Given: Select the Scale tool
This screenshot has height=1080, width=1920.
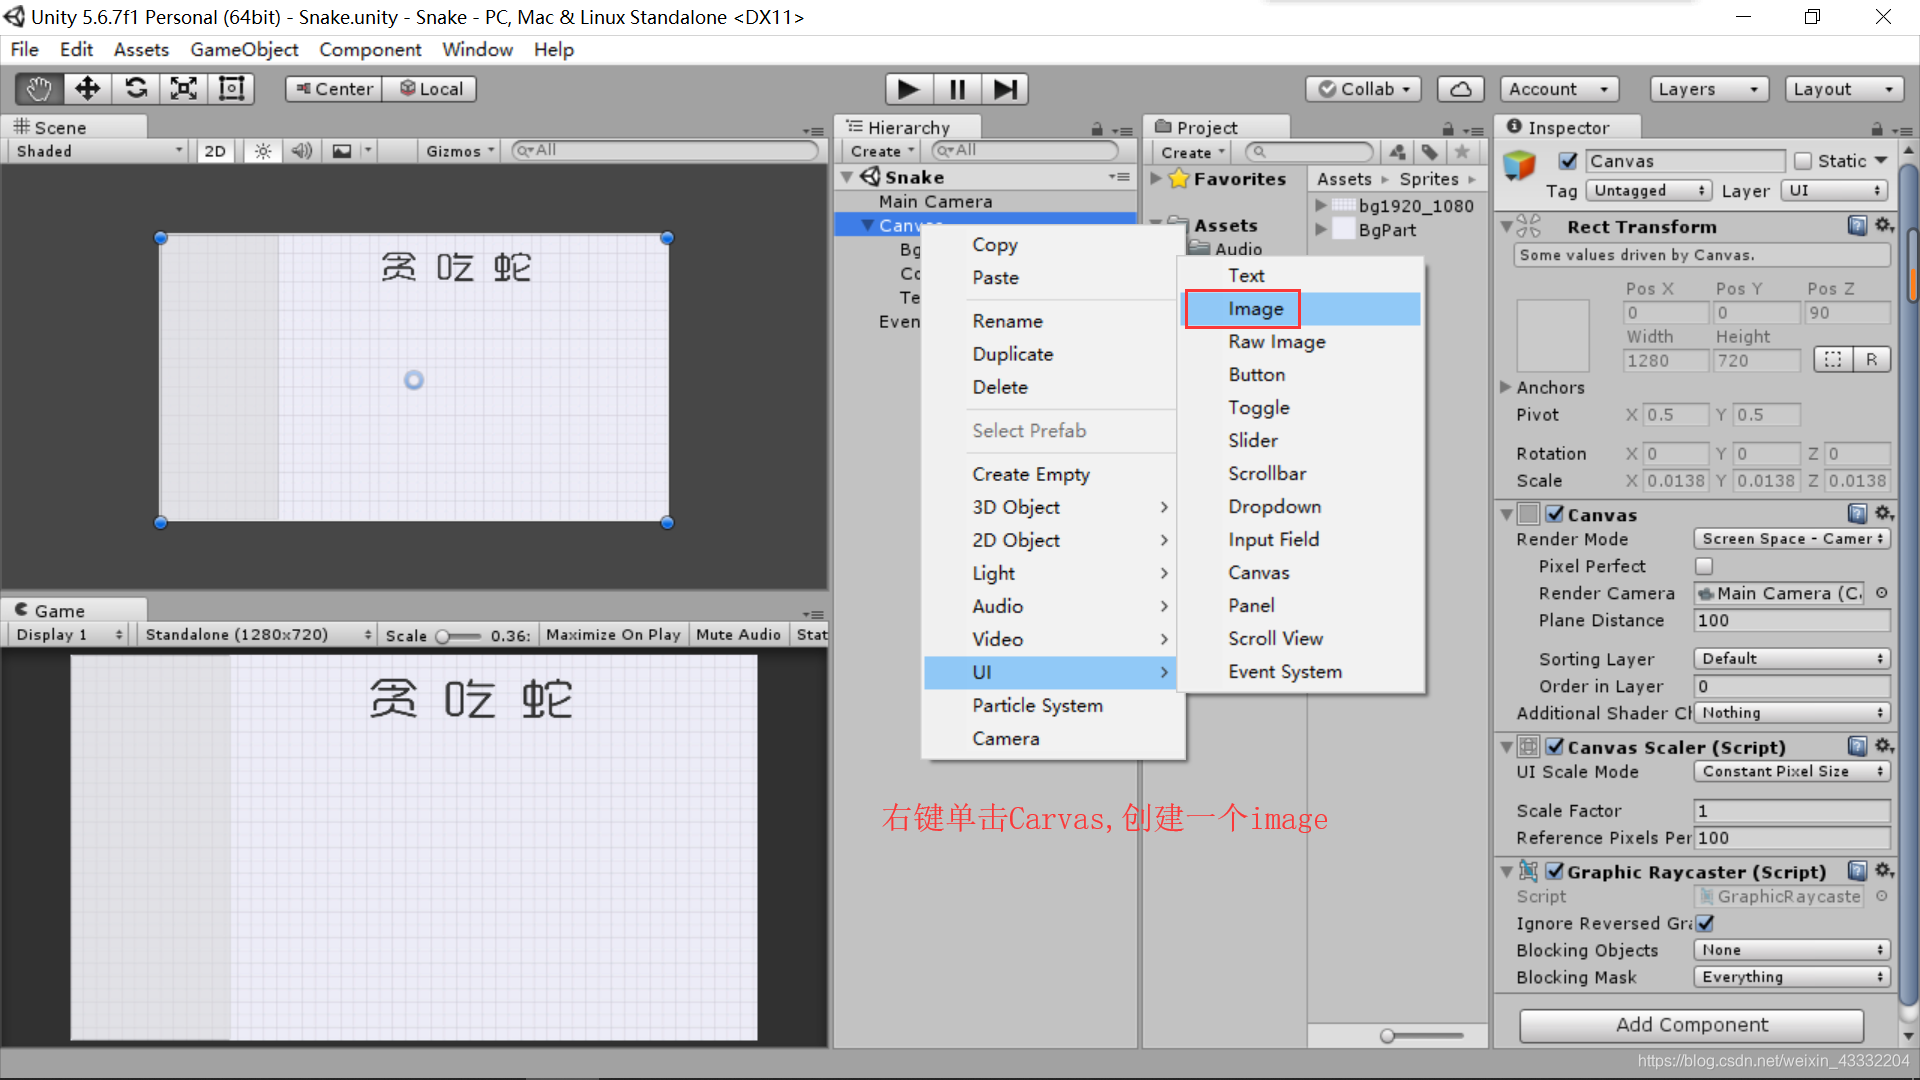Looking at the screenshot, I should [x=183, y=89].
